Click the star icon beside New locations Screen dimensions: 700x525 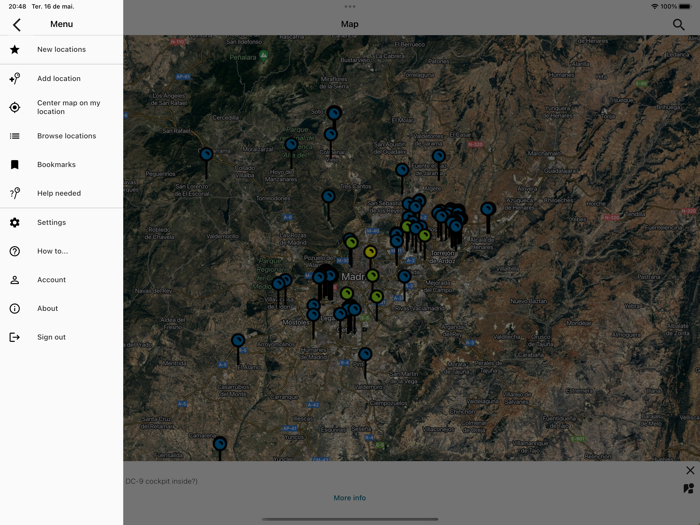(x=15, y=50)
